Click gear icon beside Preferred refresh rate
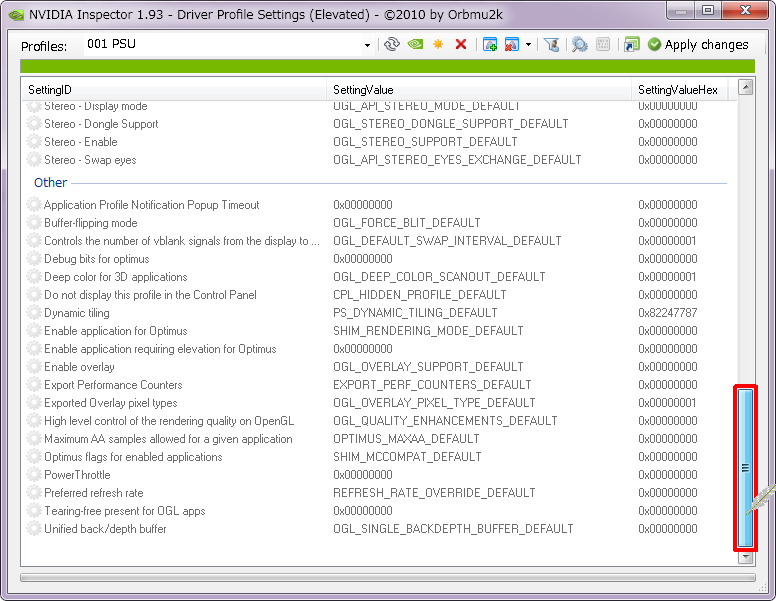Viewport: 776px width, 601px height. tap(34, 493)
